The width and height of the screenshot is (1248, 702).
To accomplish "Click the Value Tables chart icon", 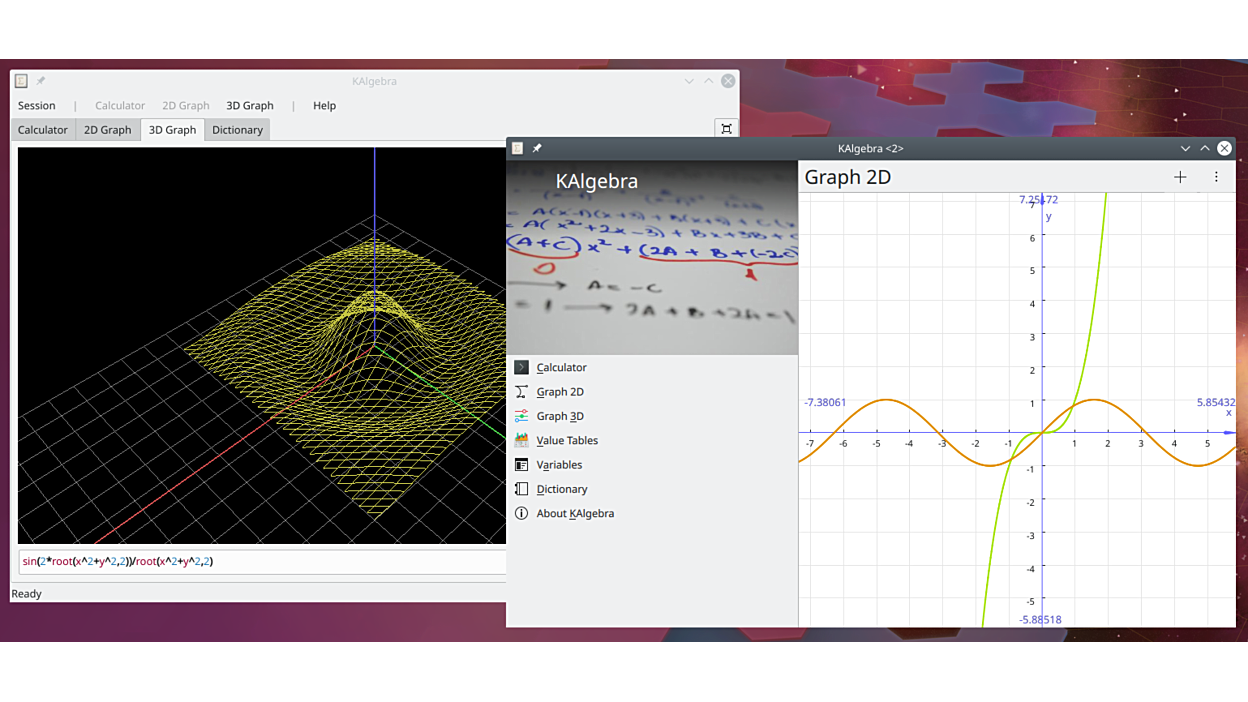I will click(521, 440).
